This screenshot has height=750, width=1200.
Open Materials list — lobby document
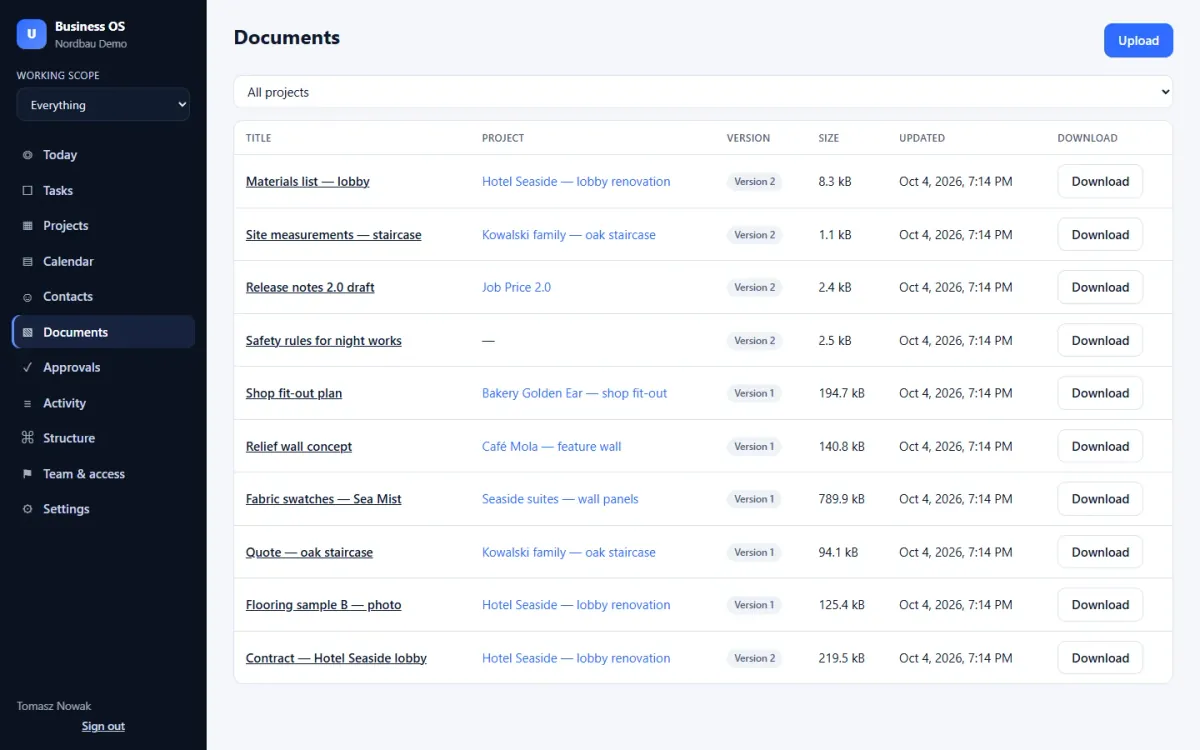pos(308,182)
